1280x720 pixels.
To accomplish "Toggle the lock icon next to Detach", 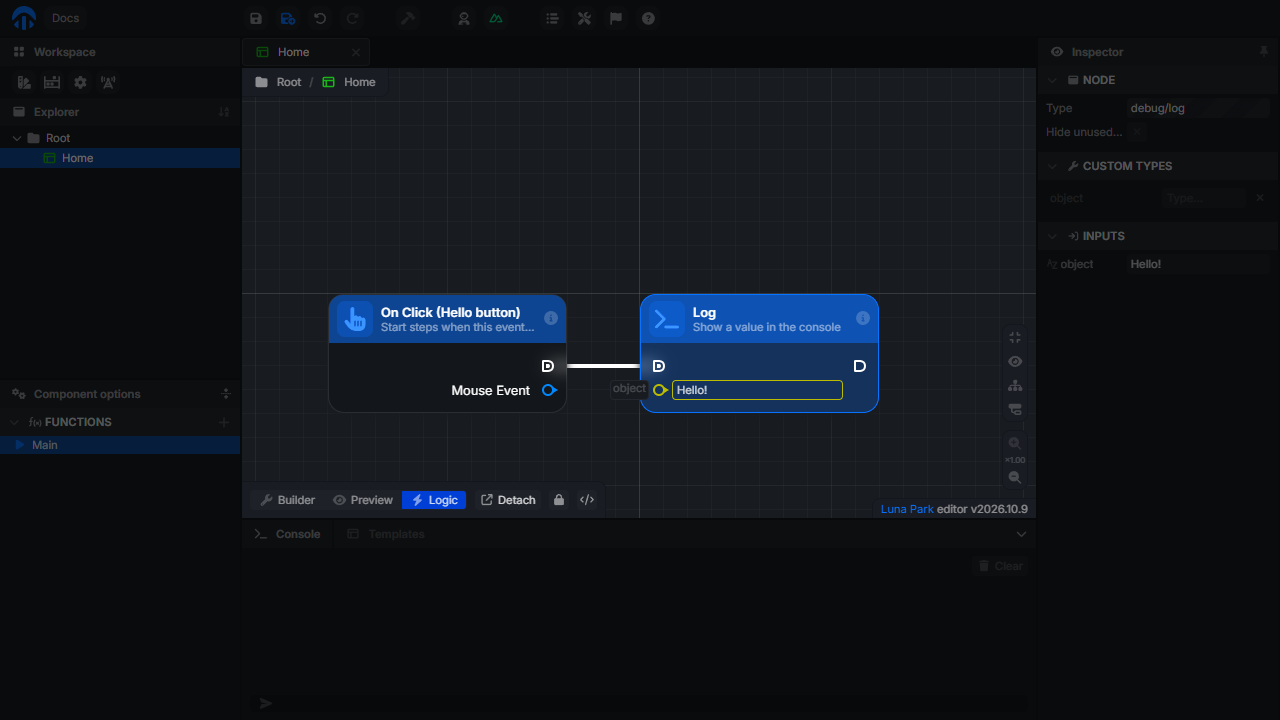I will click(559, 500).
